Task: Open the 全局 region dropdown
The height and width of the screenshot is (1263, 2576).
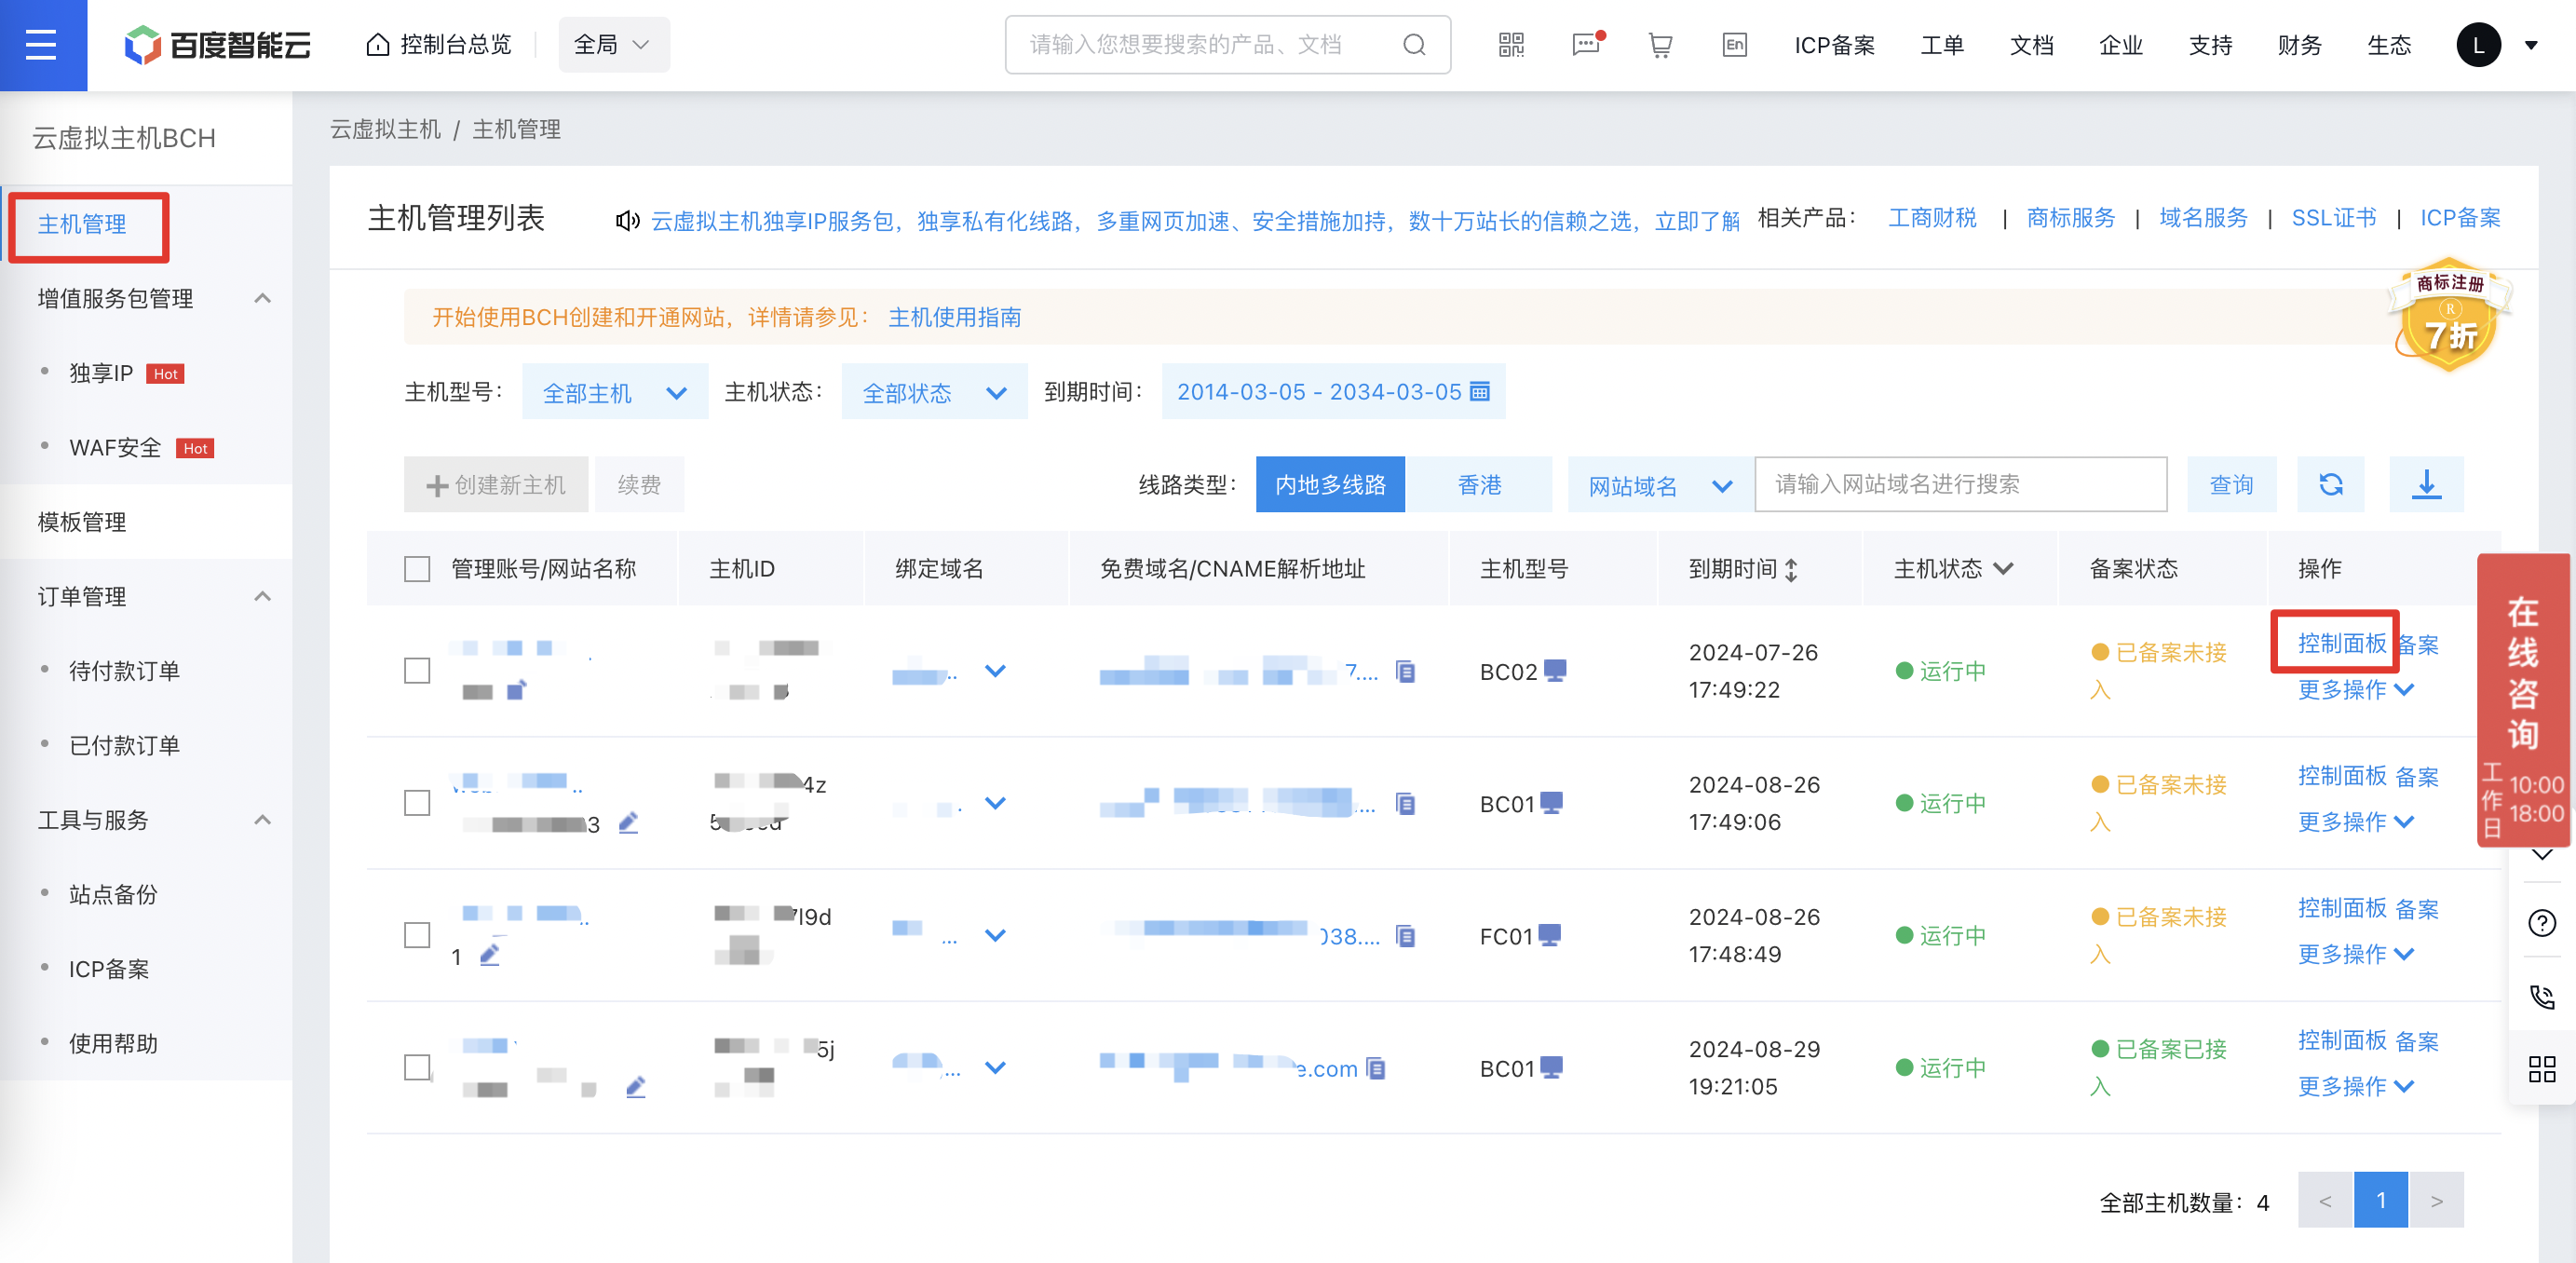Action: [x=613, y=45]
